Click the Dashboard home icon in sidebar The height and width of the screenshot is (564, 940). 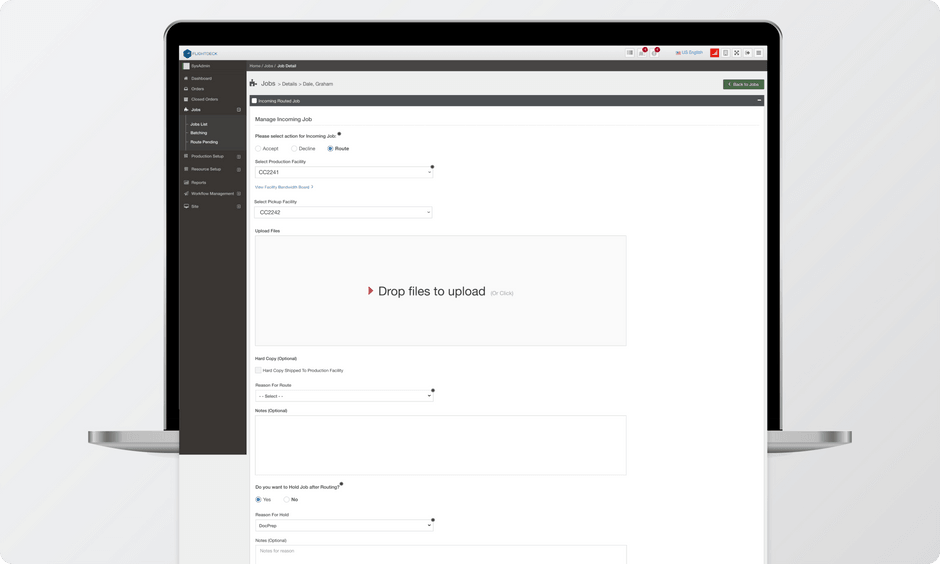pos(186,78)
